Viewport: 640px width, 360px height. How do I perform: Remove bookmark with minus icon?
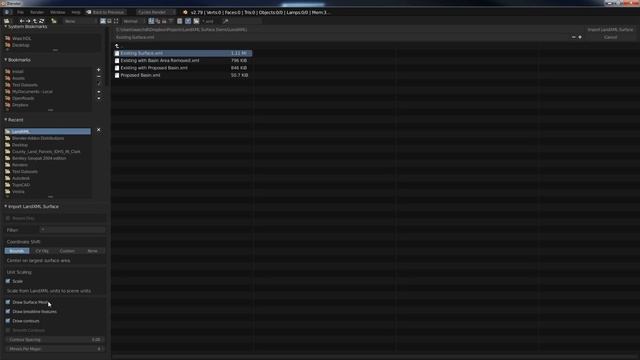point(99,76)
